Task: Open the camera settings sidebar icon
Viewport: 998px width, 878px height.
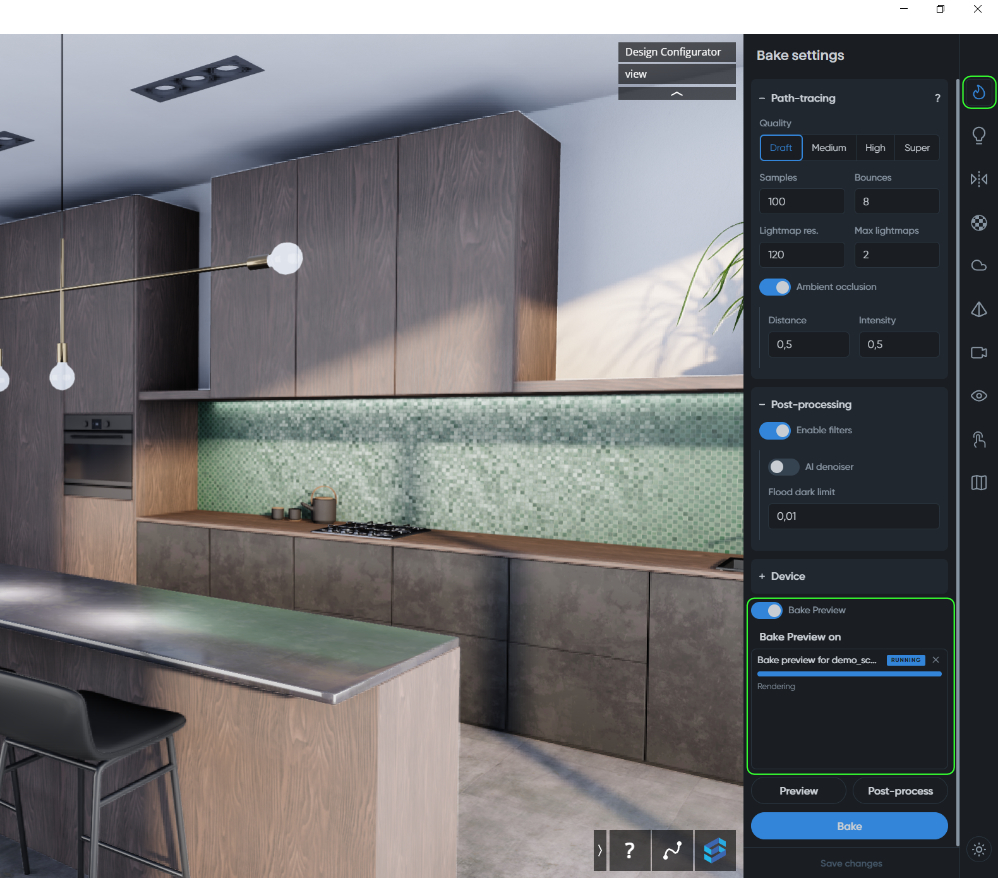Action: (x=979, y=352)
